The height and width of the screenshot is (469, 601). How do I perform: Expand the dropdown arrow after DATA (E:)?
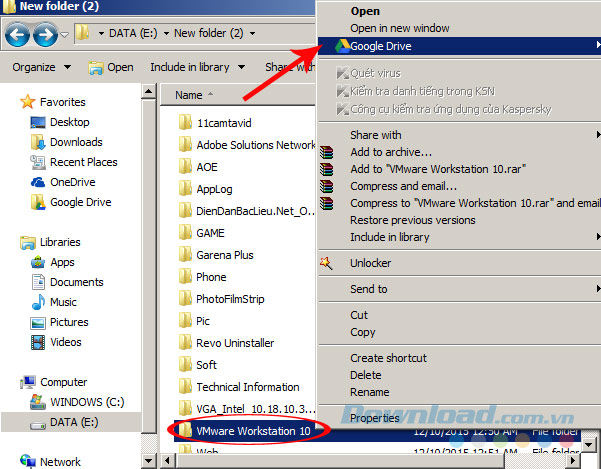(x=166, y=34)
